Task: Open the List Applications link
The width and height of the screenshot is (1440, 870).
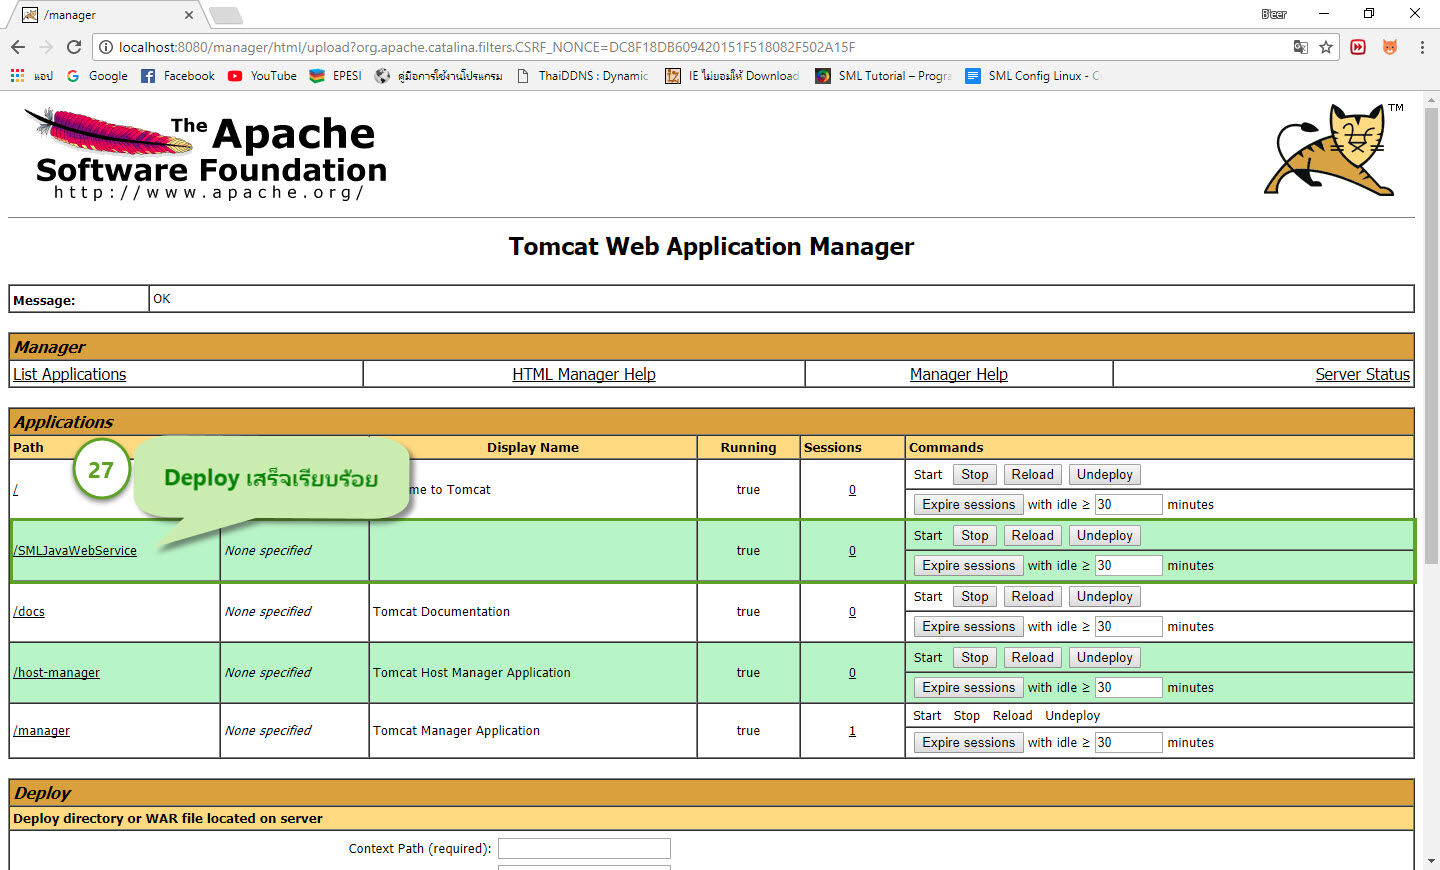Action: [70, 374]
